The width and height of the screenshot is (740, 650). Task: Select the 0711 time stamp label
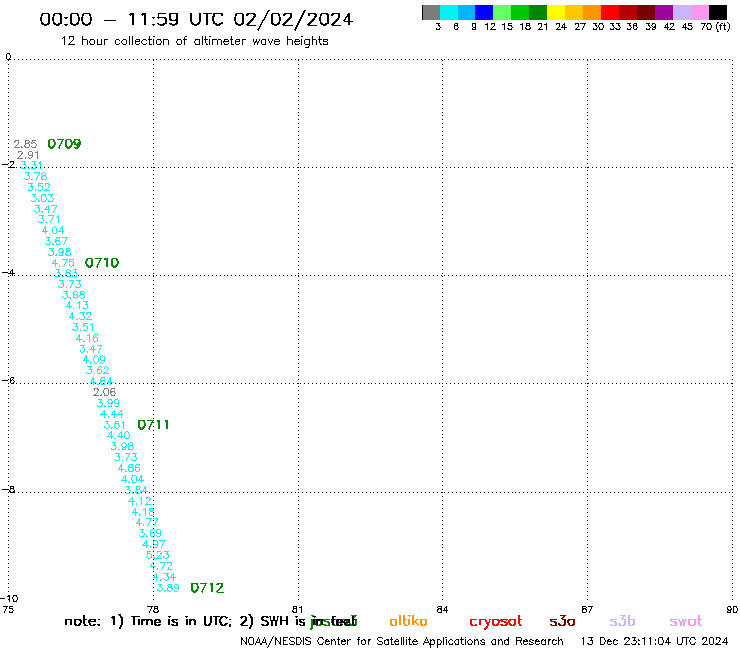(x=153, y=424)
